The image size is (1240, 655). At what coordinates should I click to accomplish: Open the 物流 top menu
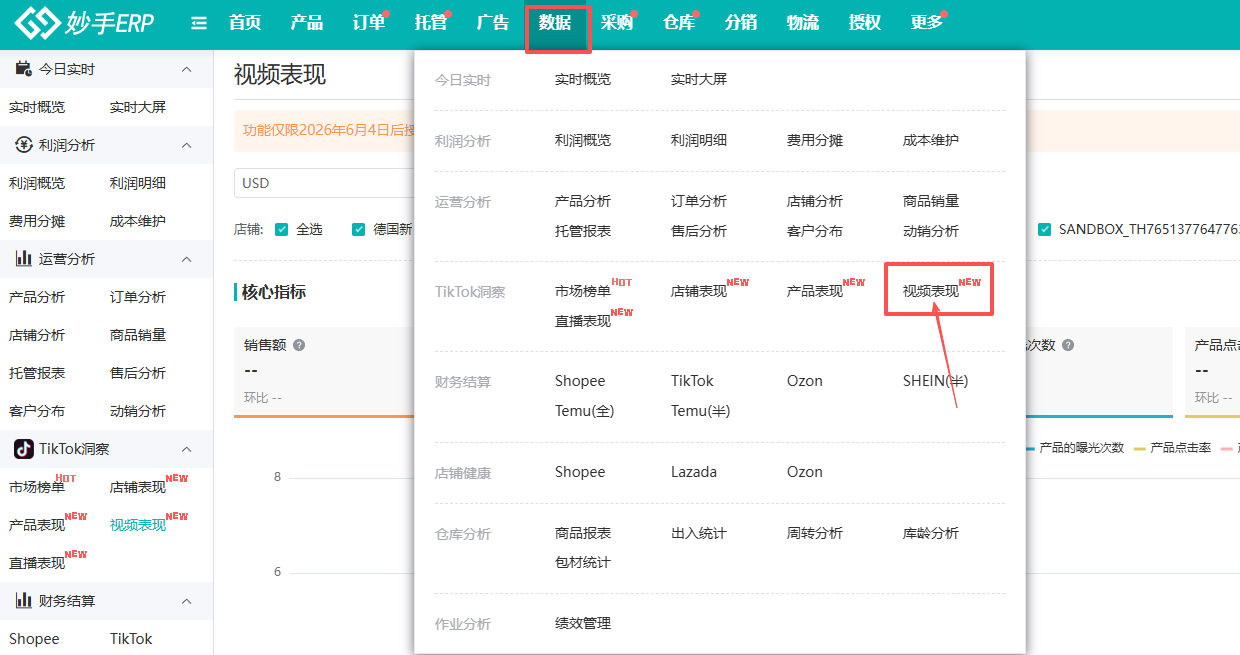pyautogui.click(x=803, y=22)
